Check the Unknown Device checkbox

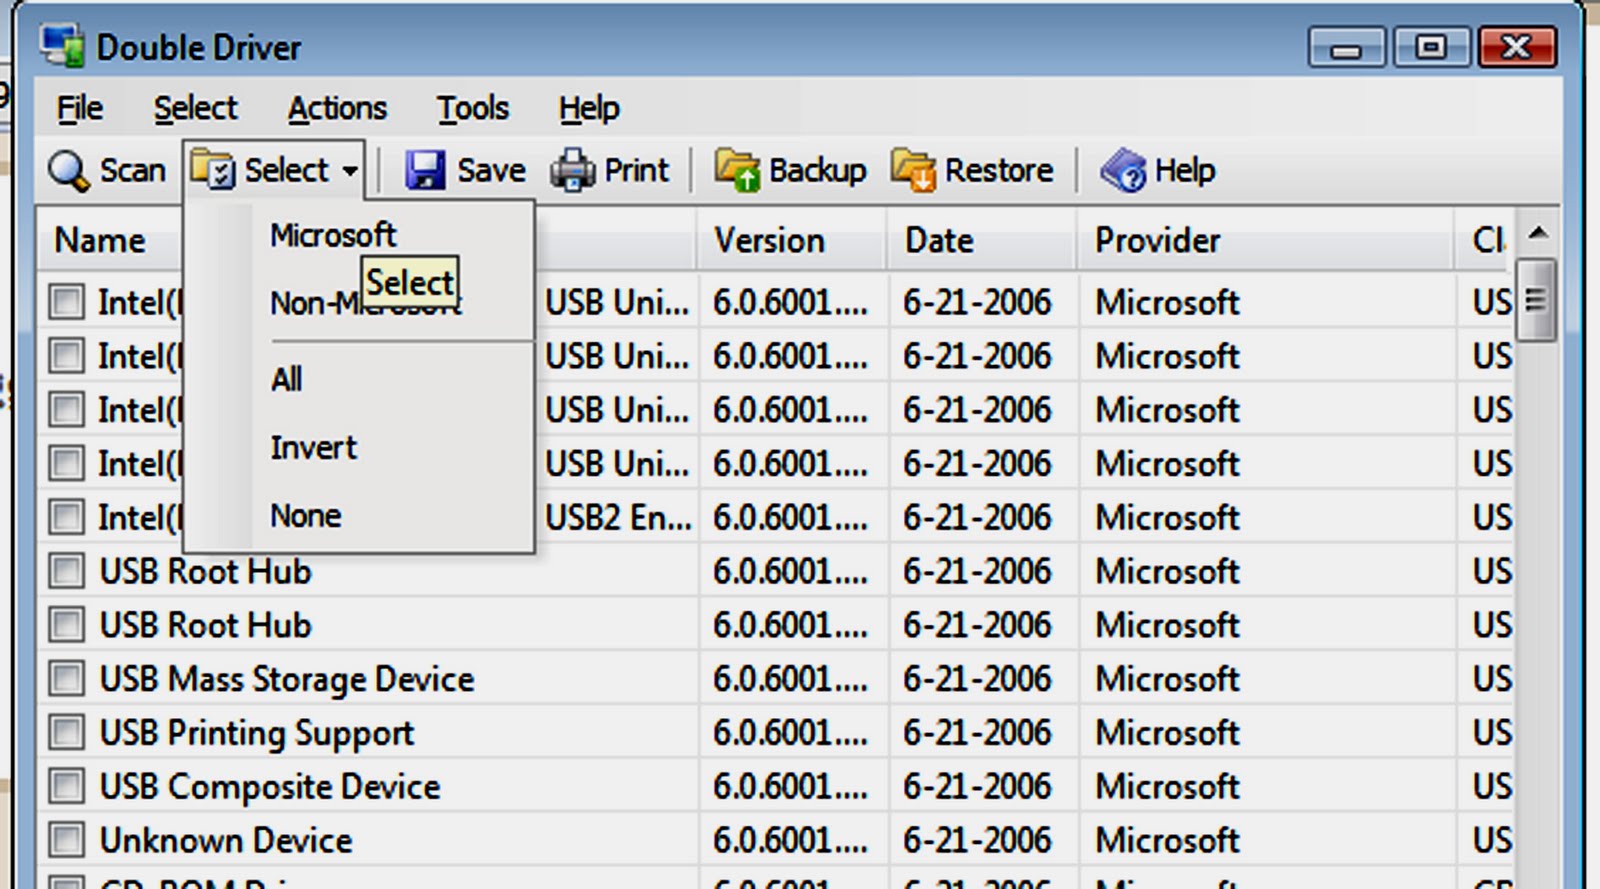click(x=67, y=840)
